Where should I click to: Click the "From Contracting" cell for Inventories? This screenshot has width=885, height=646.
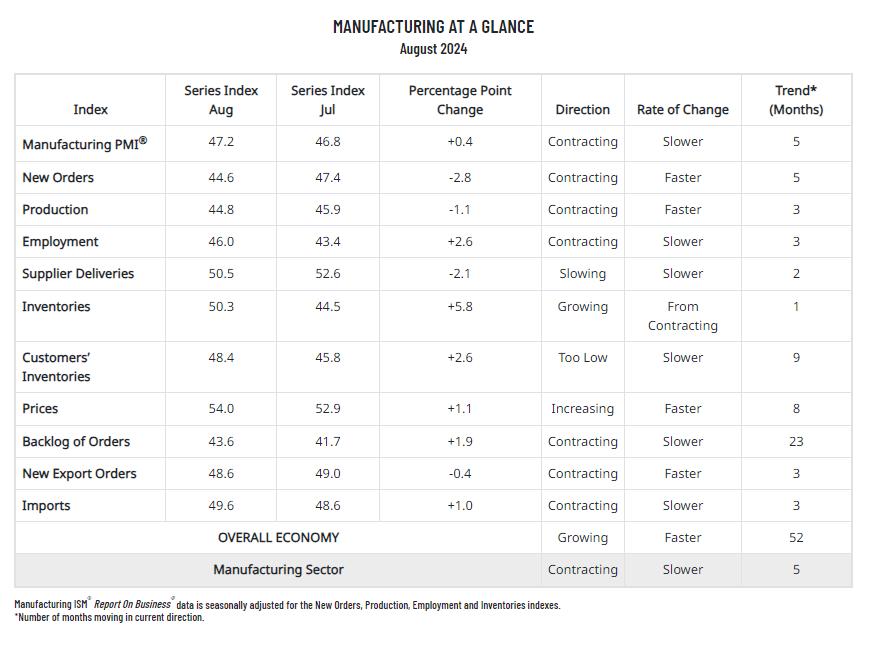683,316
